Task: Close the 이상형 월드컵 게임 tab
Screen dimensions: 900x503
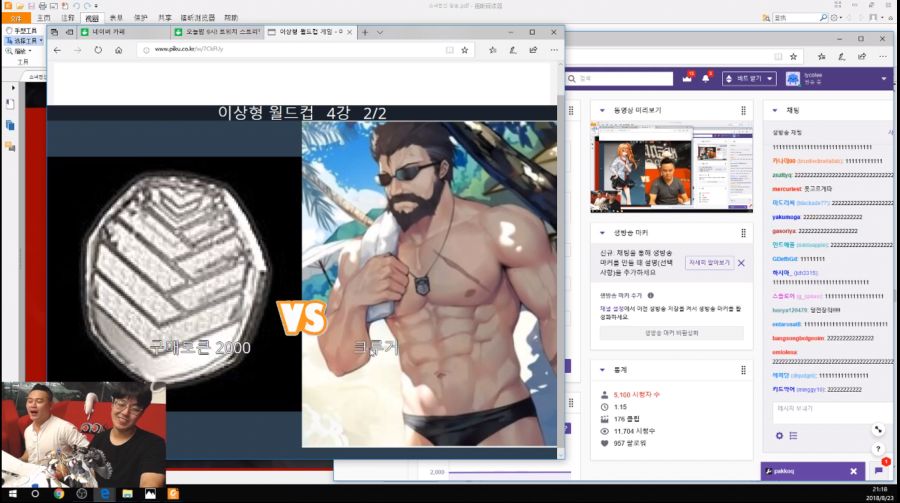Action: pos(350,32)
